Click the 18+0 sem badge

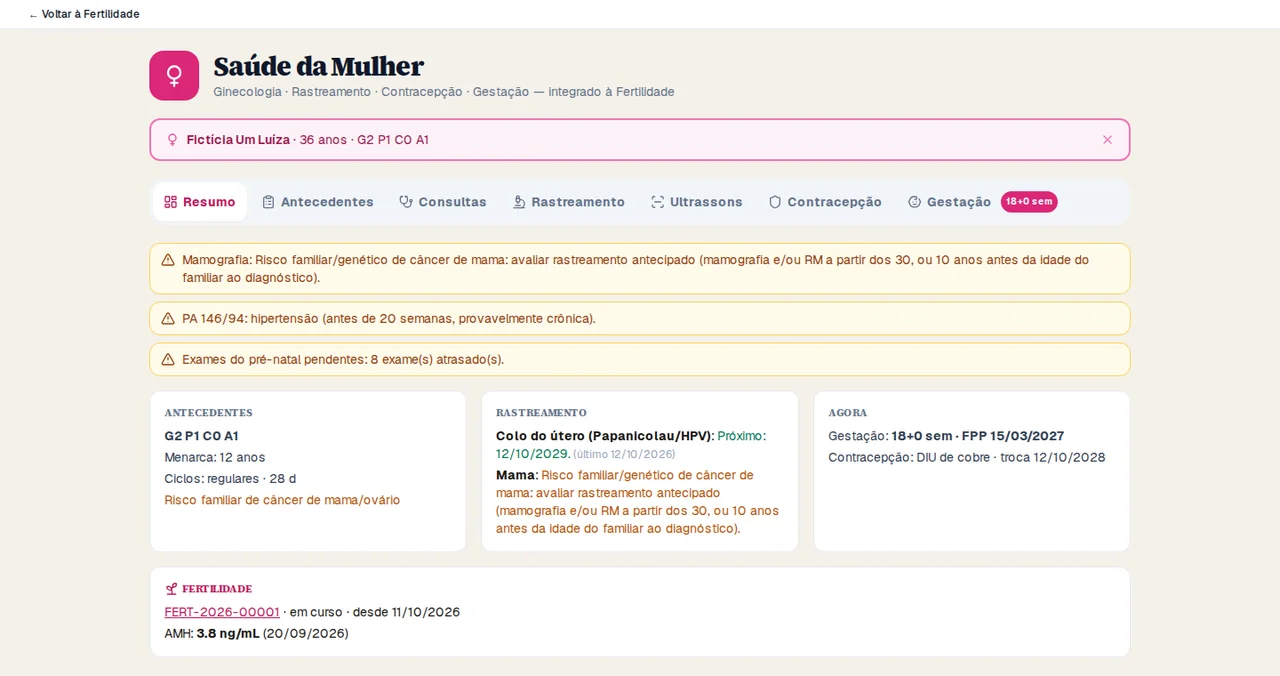pos(1029,202)
